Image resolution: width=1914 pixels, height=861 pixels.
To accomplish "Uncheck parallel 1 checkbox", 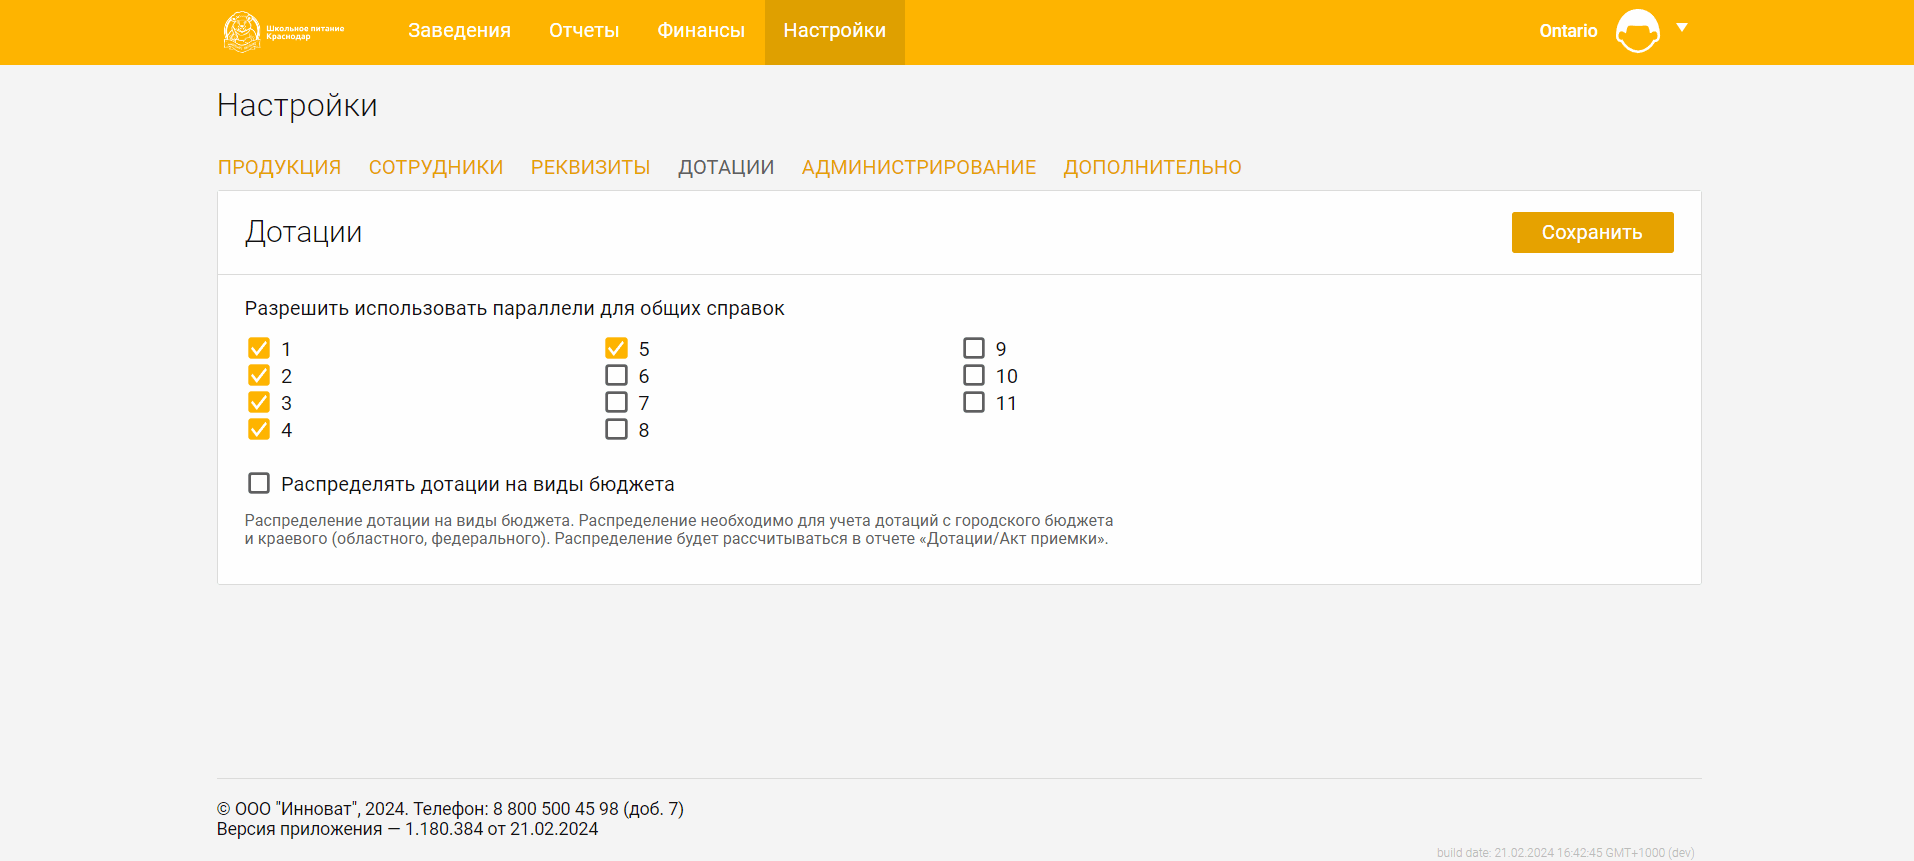I will click(x=259, y=348).
